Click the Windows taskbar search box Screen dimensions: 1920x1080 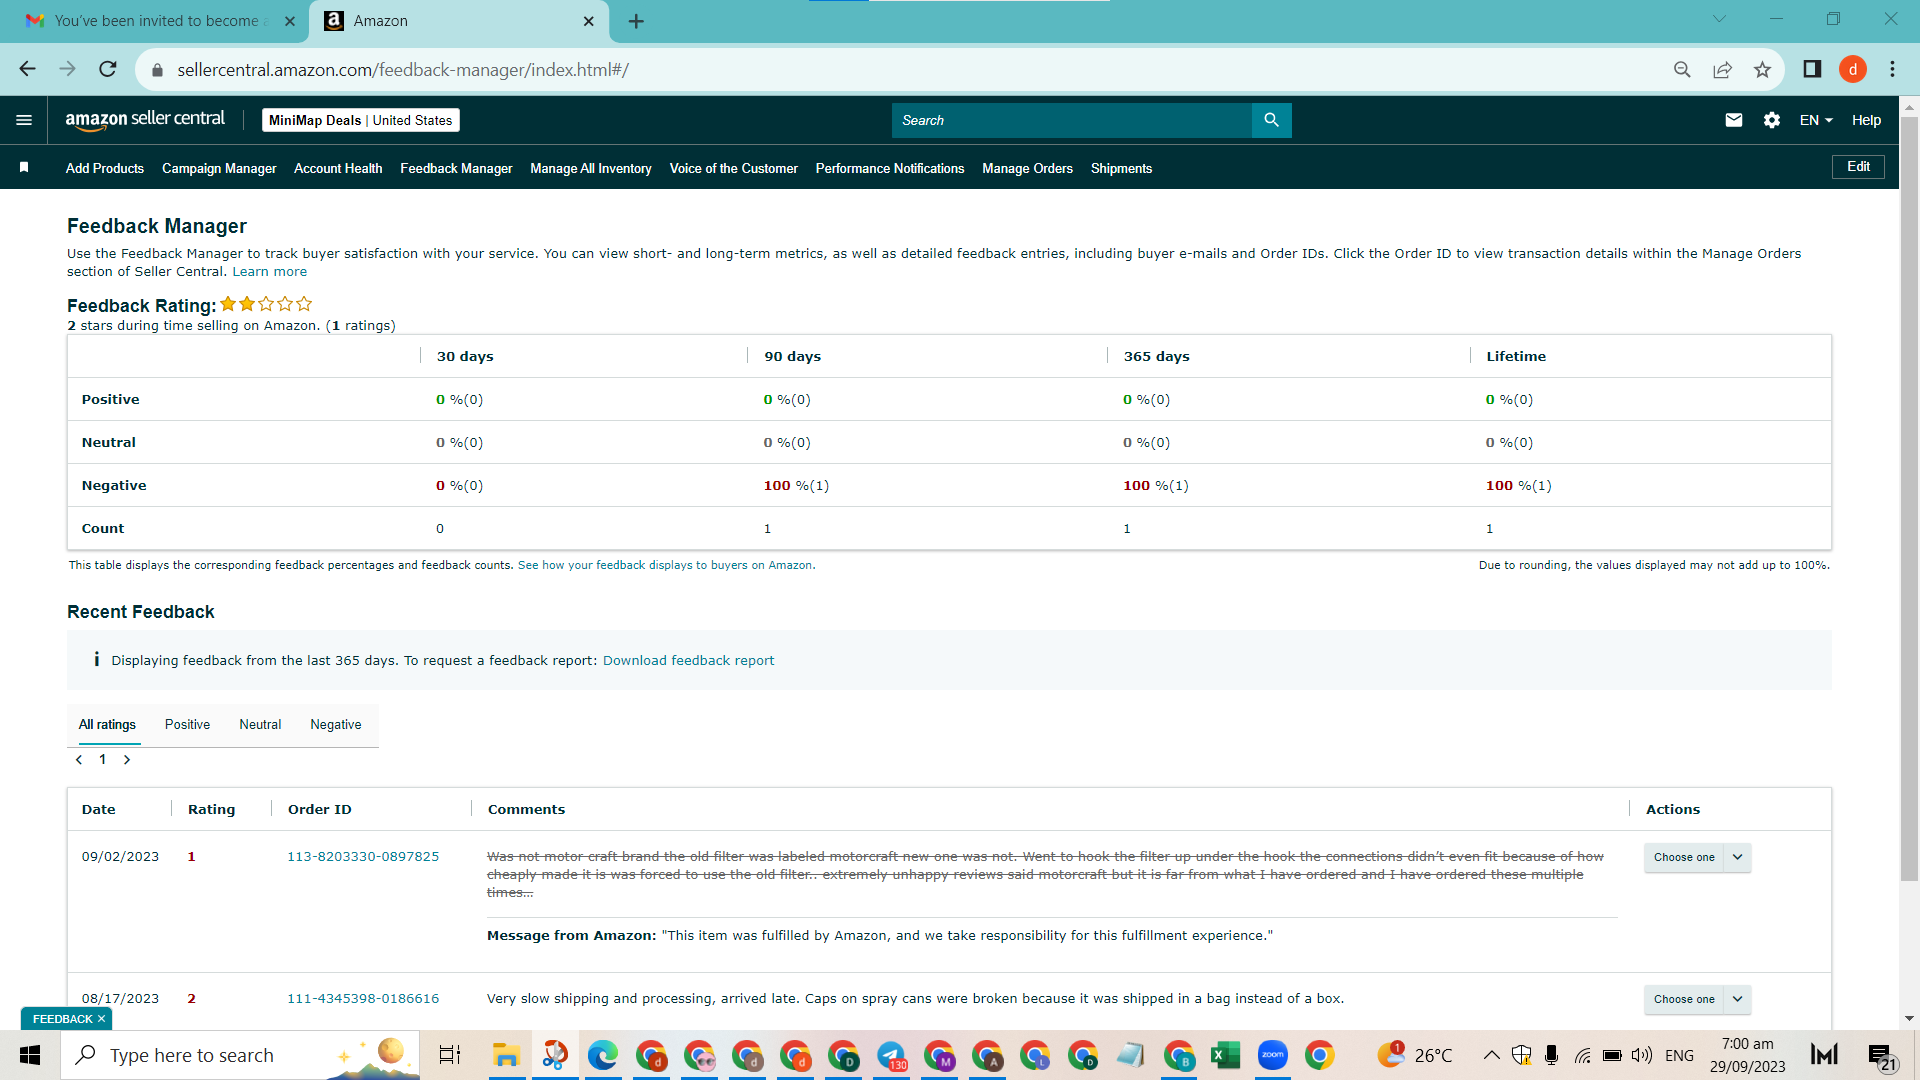click(x=240, y=1055)
